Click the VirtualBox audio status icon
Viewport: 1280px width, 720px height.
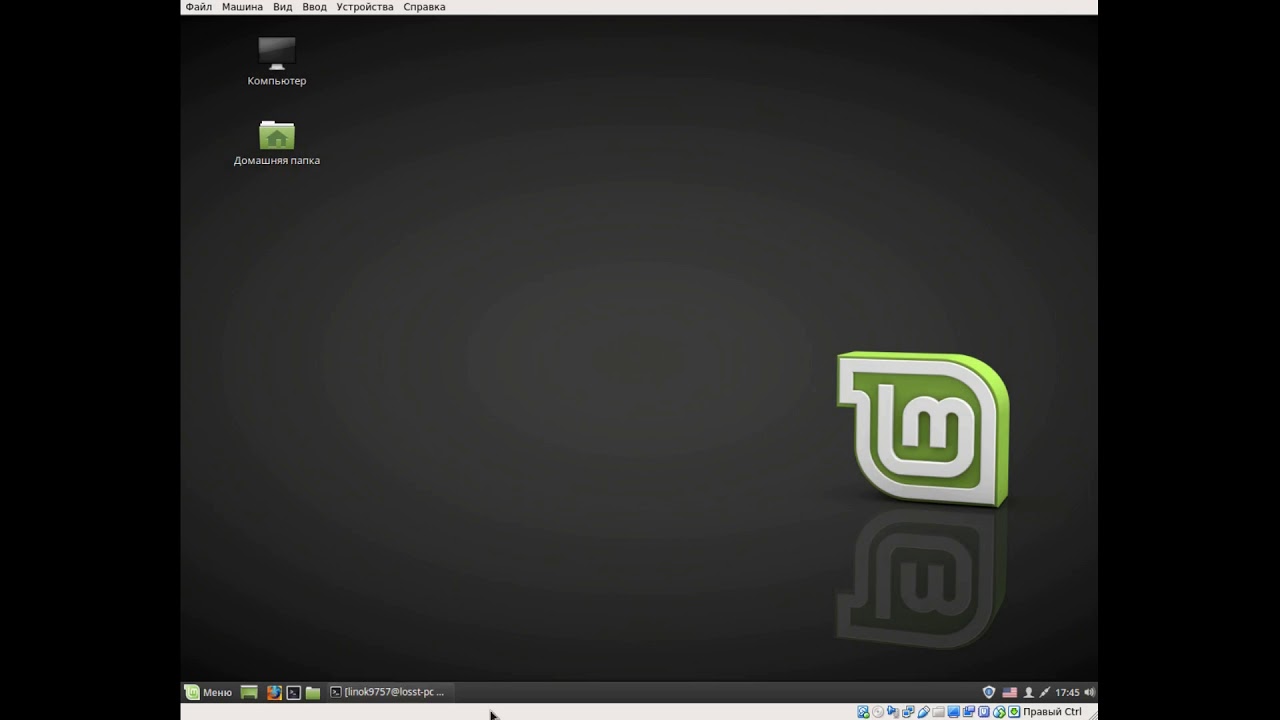(x=892, y=712)
